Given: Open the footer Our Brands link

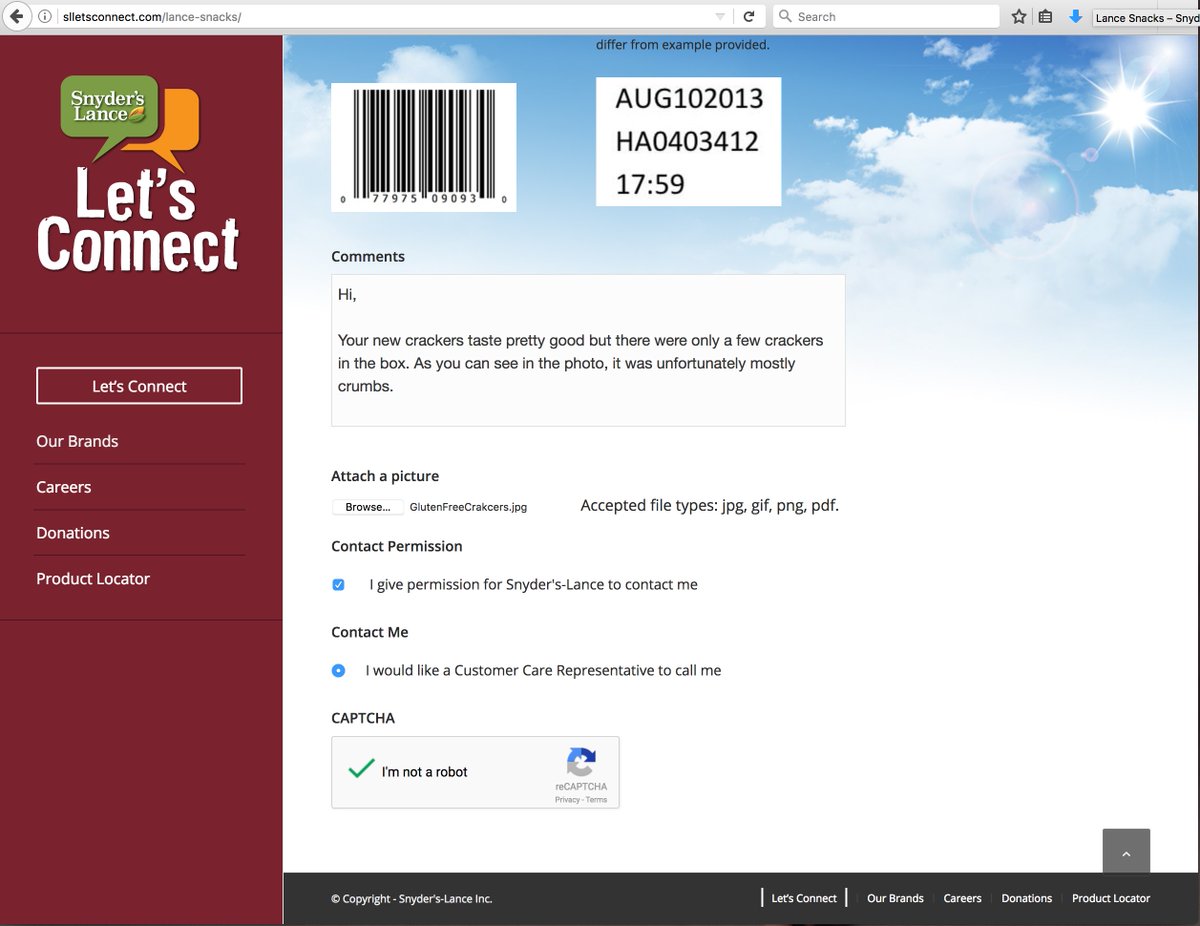Looking at the screenshot, I should 895,898.
